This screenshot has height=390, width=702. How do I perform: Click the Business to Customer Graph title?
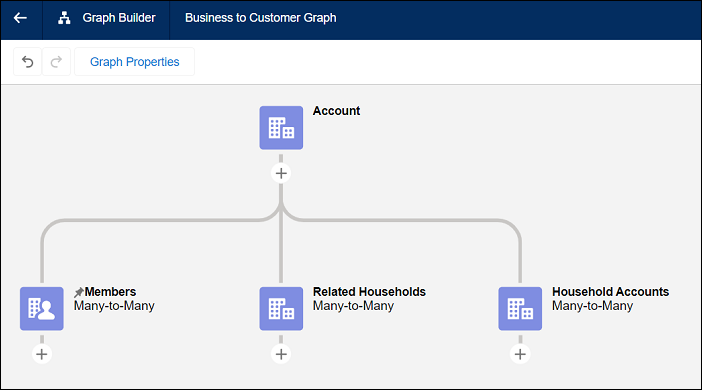tap(261, 18)
